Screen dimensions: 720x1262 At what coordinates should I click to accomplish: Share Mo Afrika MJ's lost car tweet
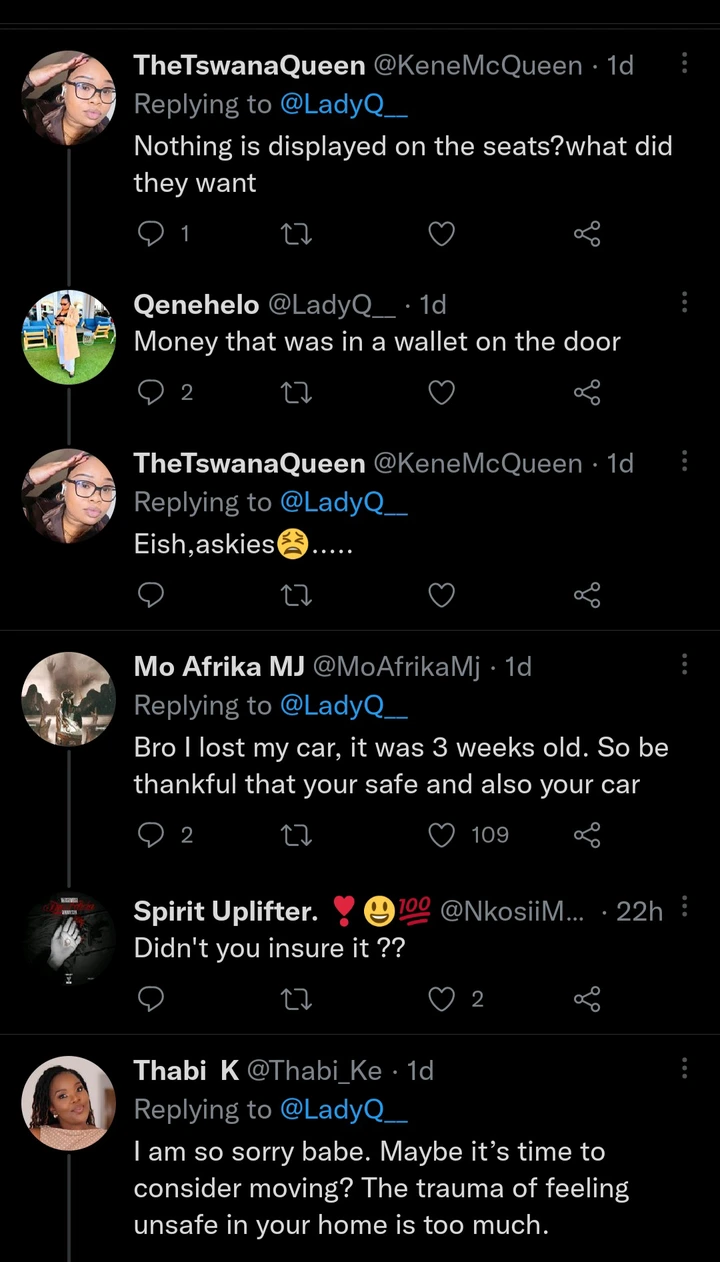pyautogui.click(x=587, y=834)
